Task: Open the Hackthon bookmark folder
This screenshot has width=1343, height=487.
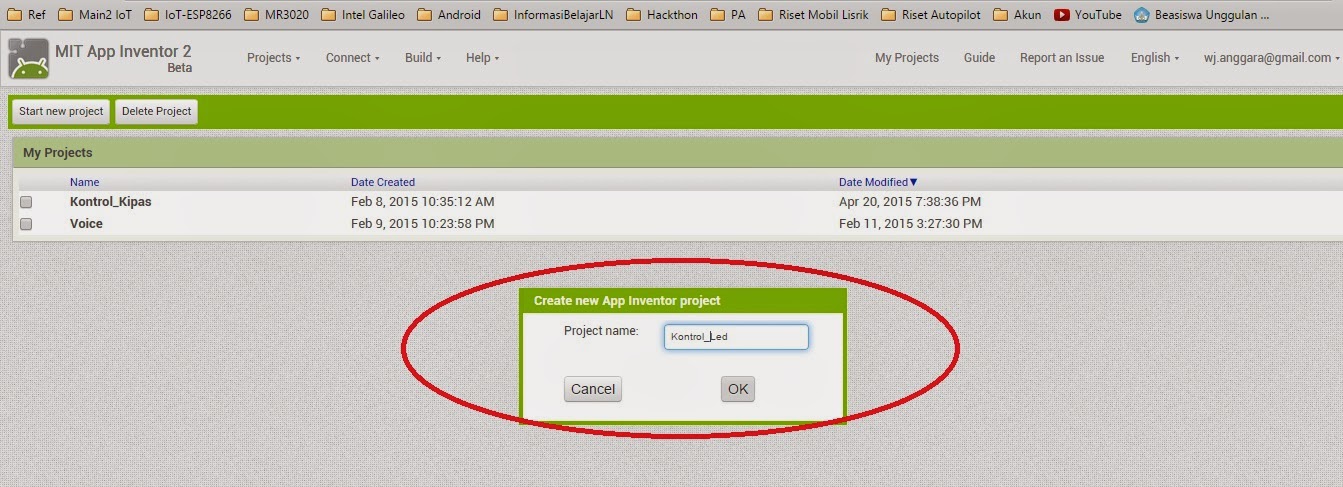Action: click(x=662, y=15)
